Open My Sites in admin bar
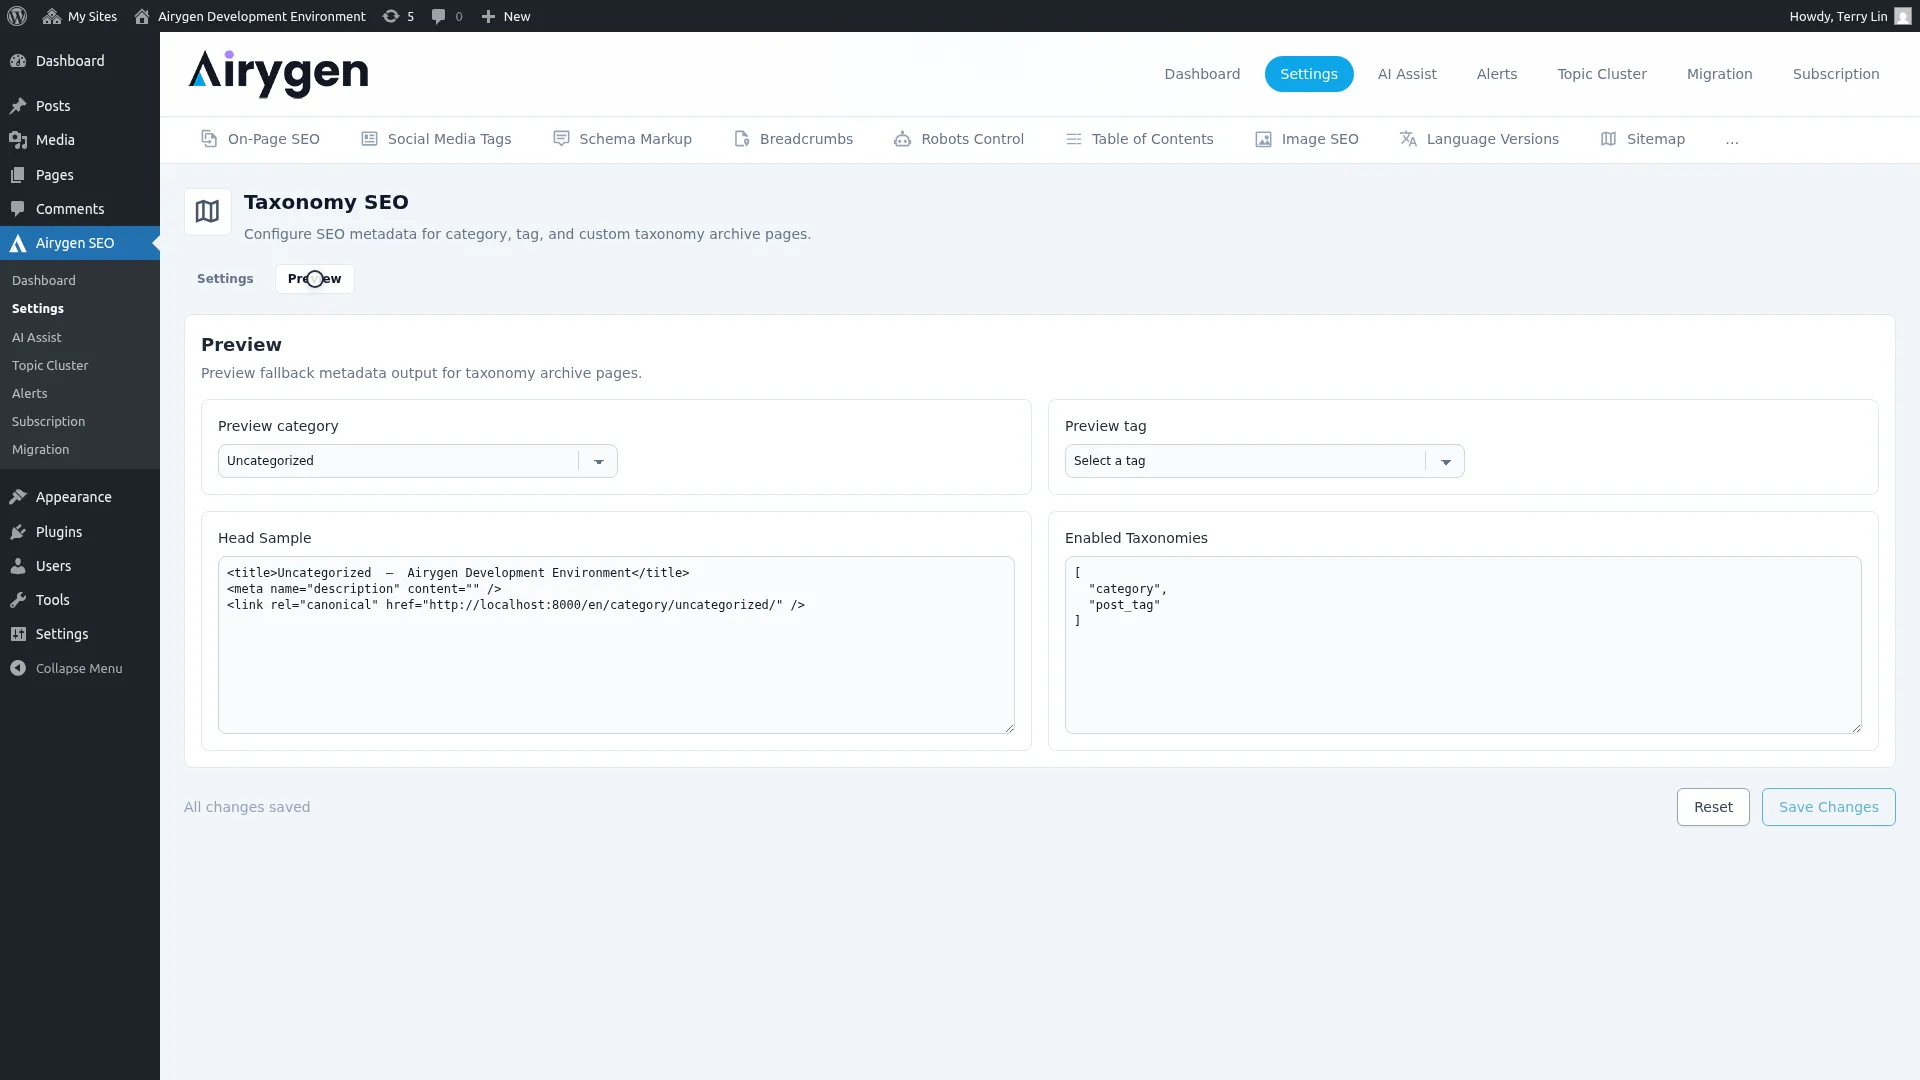This screenshot has height=1080, width=1920. (80, 16)
